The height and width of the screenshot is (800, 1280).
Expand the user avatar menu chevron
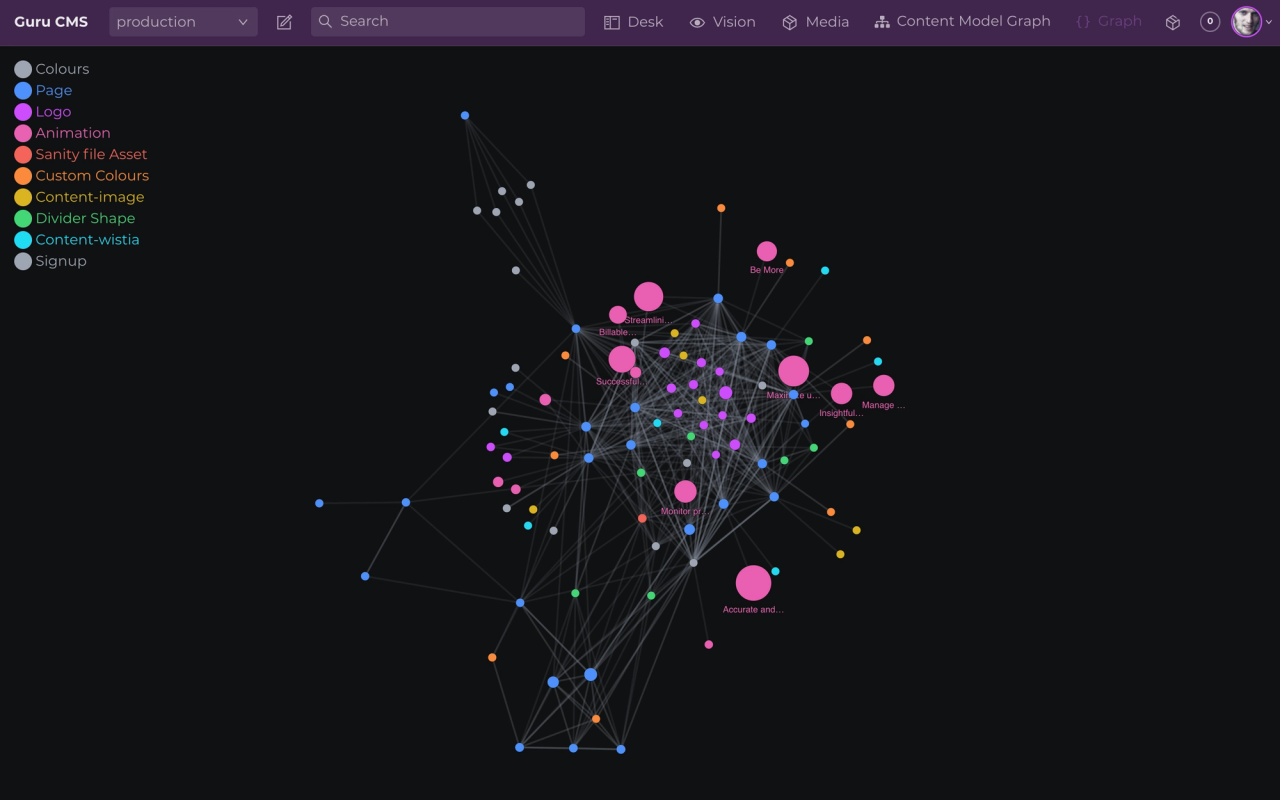[x=1268, y=21]
